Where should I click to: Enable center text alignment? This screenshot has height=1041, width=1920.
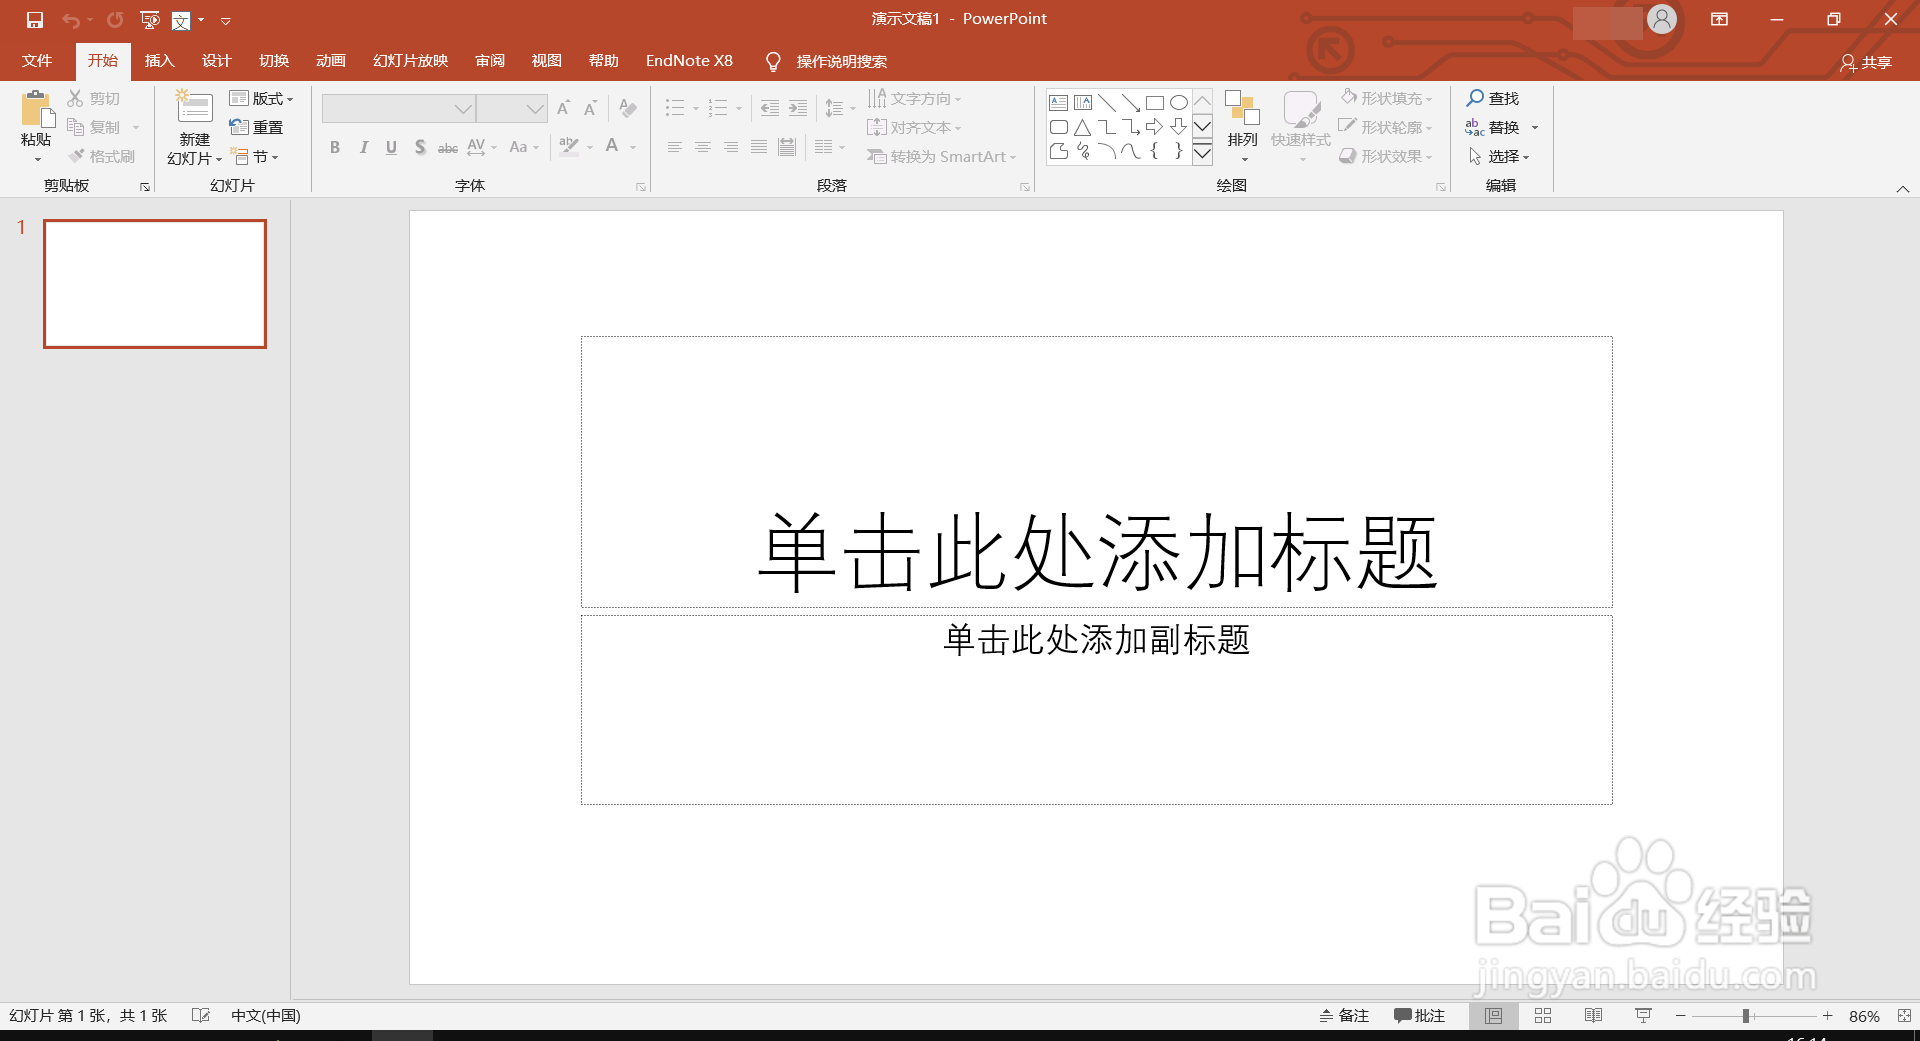[703, 147]
